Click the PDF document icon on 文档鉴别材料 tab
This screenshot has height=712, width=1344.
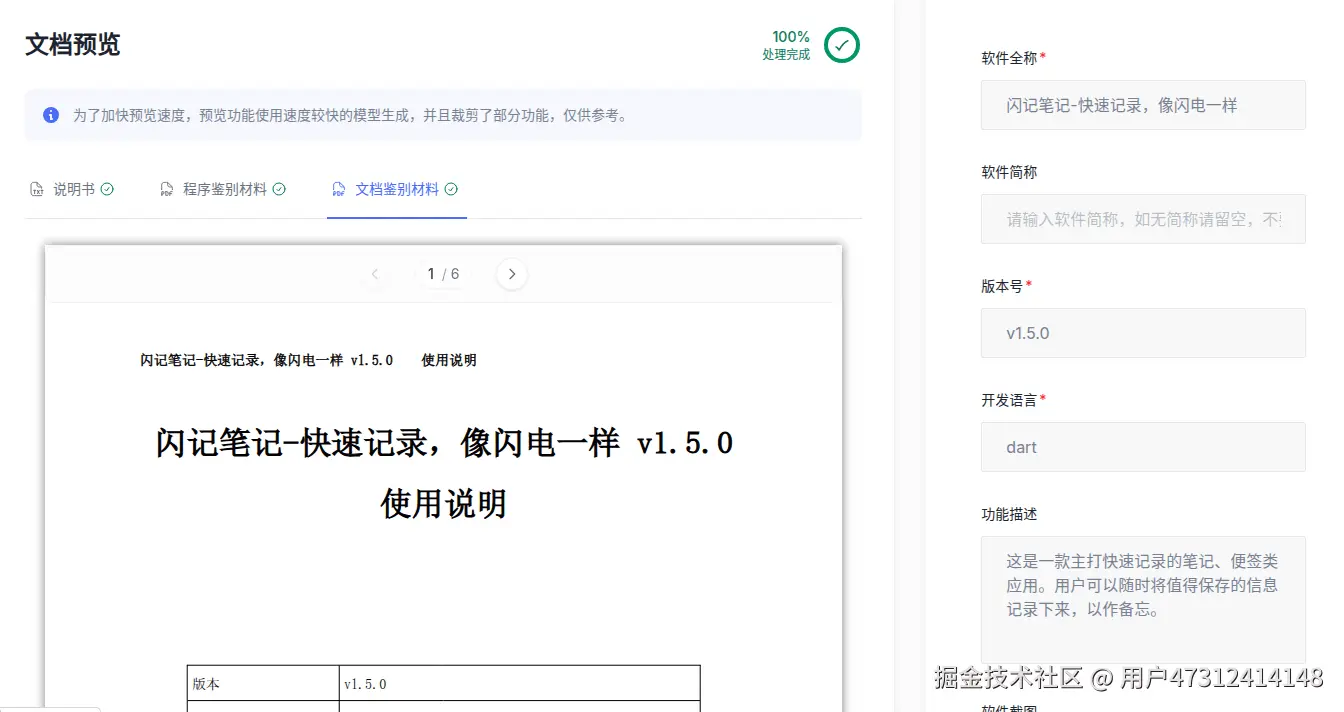click(338, 188)
